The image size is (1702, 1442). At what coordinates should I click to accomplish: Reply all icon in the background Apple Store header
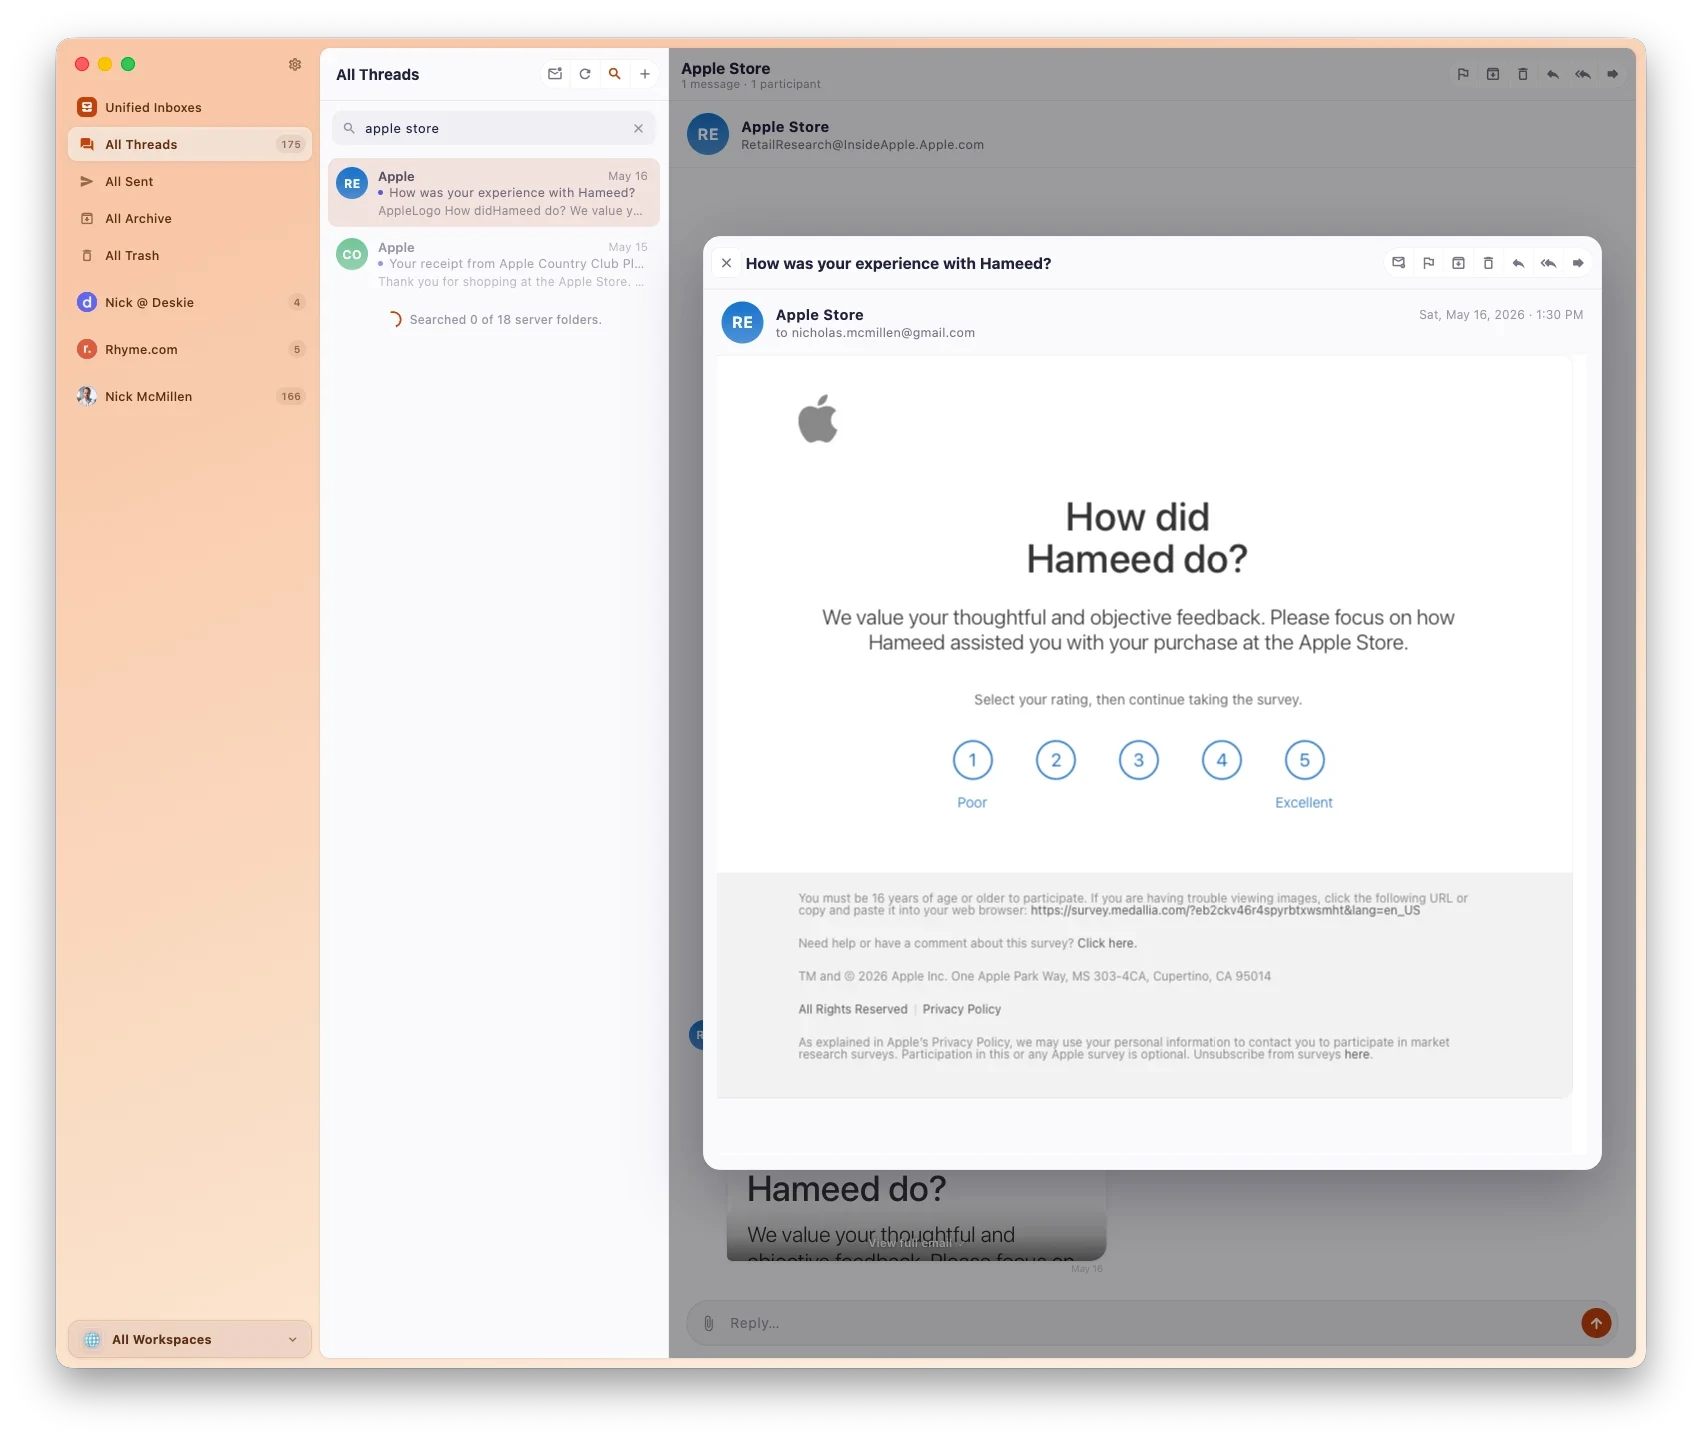1583,74
